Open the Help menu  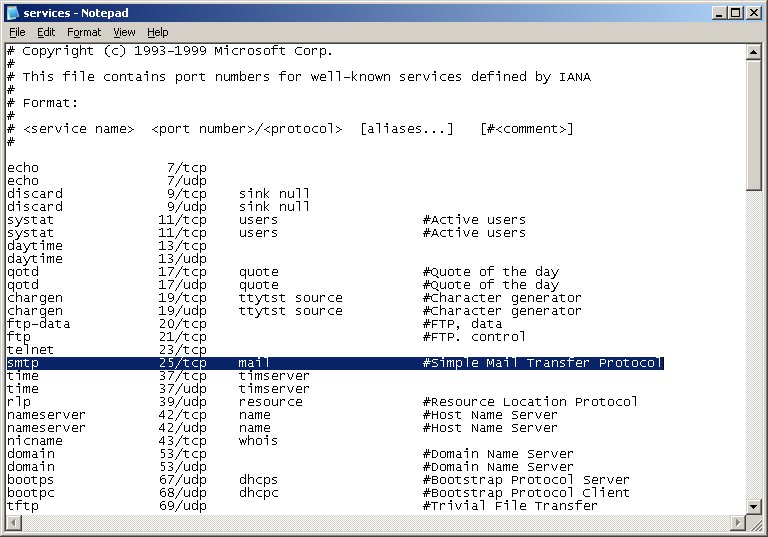pyautogui.click(x=158, y=32)
